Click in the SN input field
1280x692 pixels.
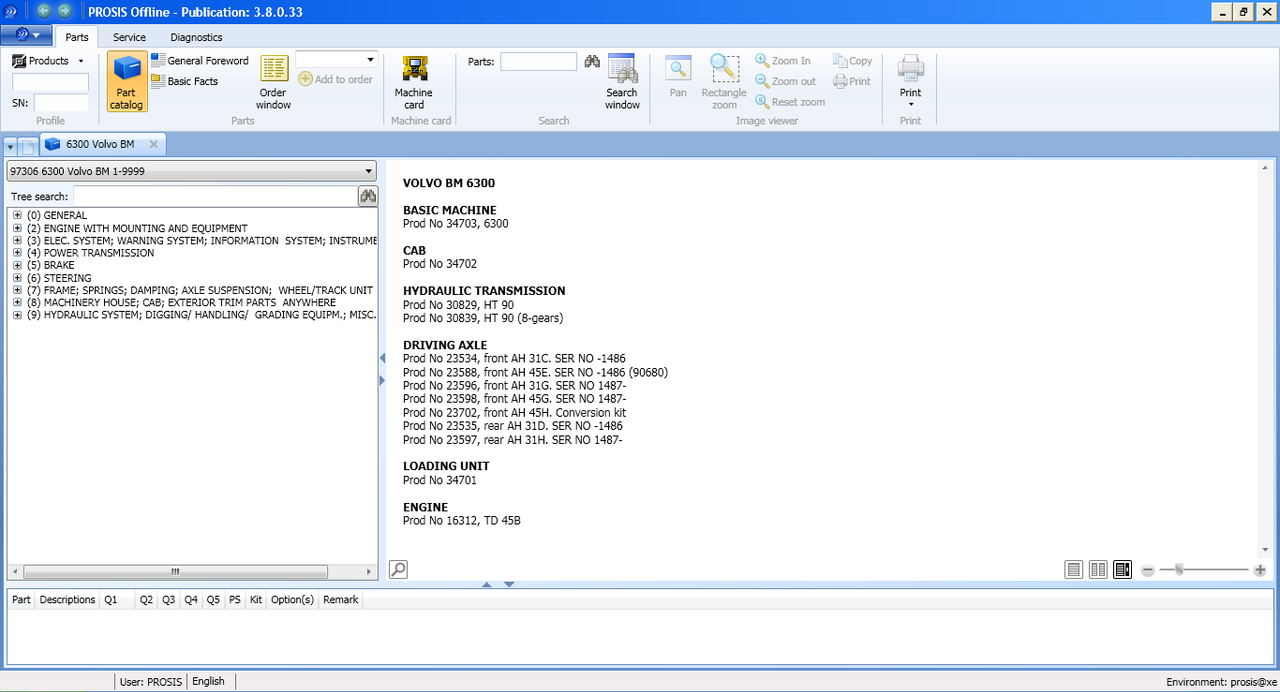(61, 103)
